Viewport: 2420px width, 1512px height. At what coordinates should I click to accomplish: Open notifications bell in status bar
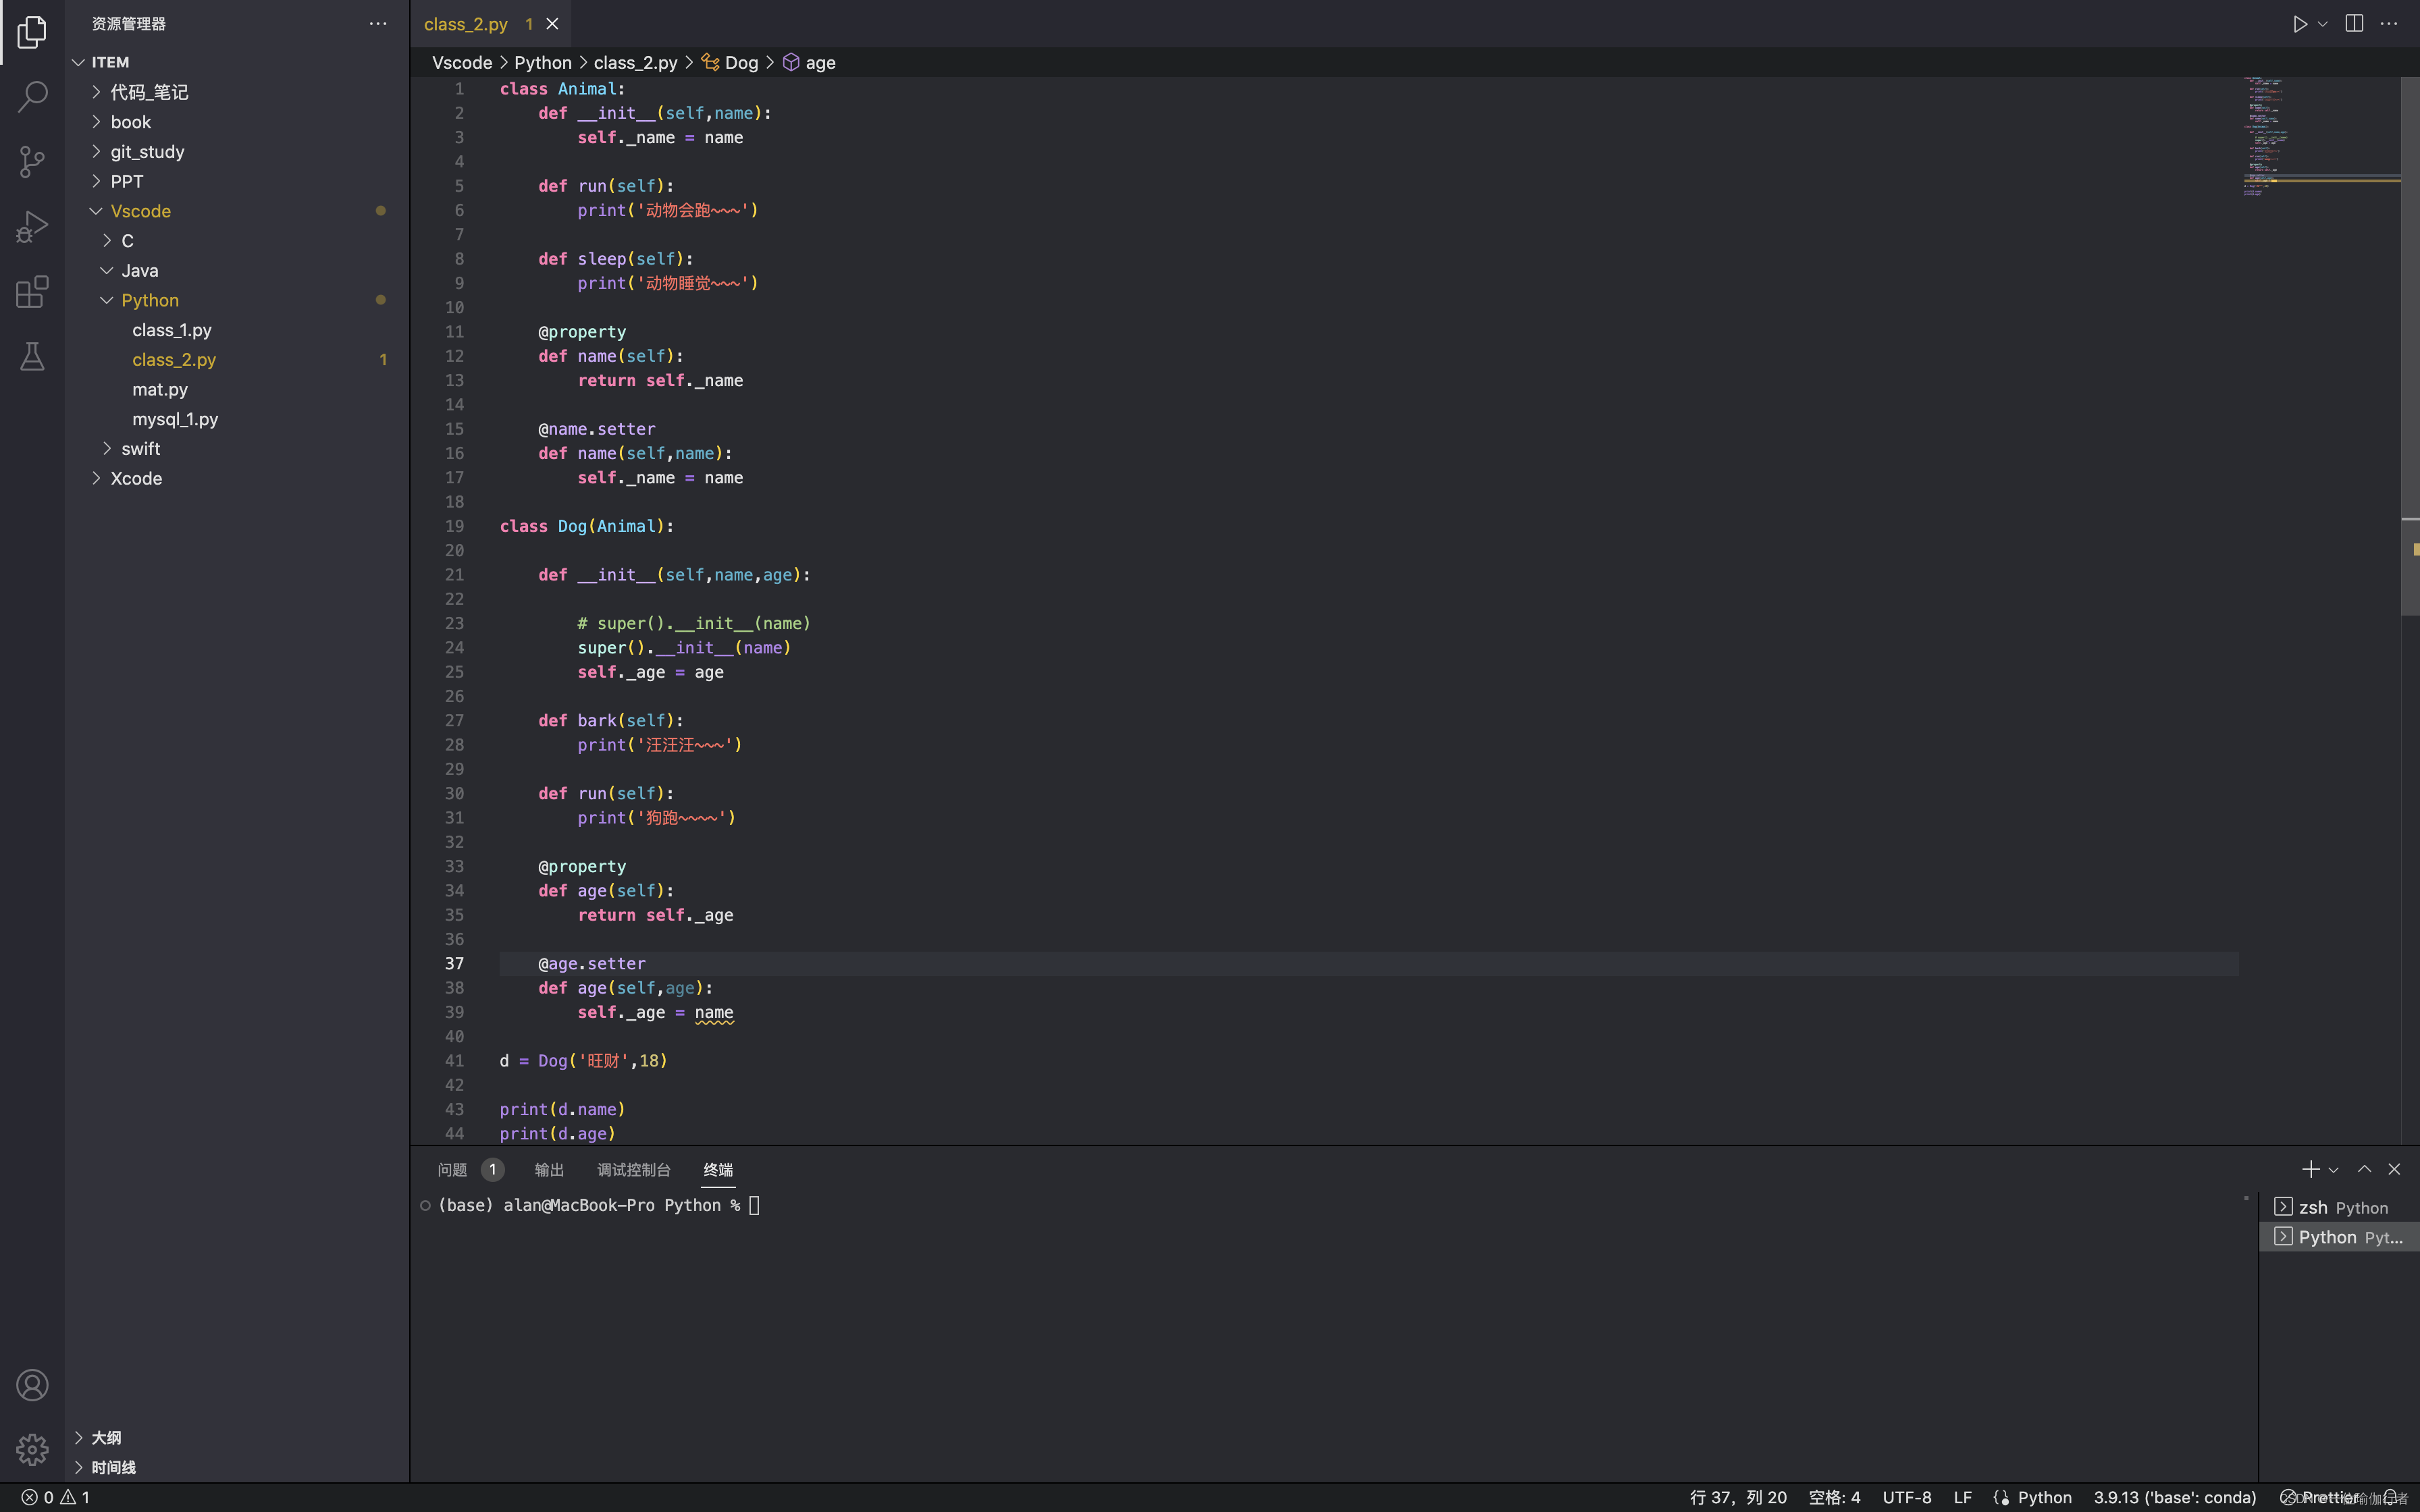(x=2391, y=1497)
